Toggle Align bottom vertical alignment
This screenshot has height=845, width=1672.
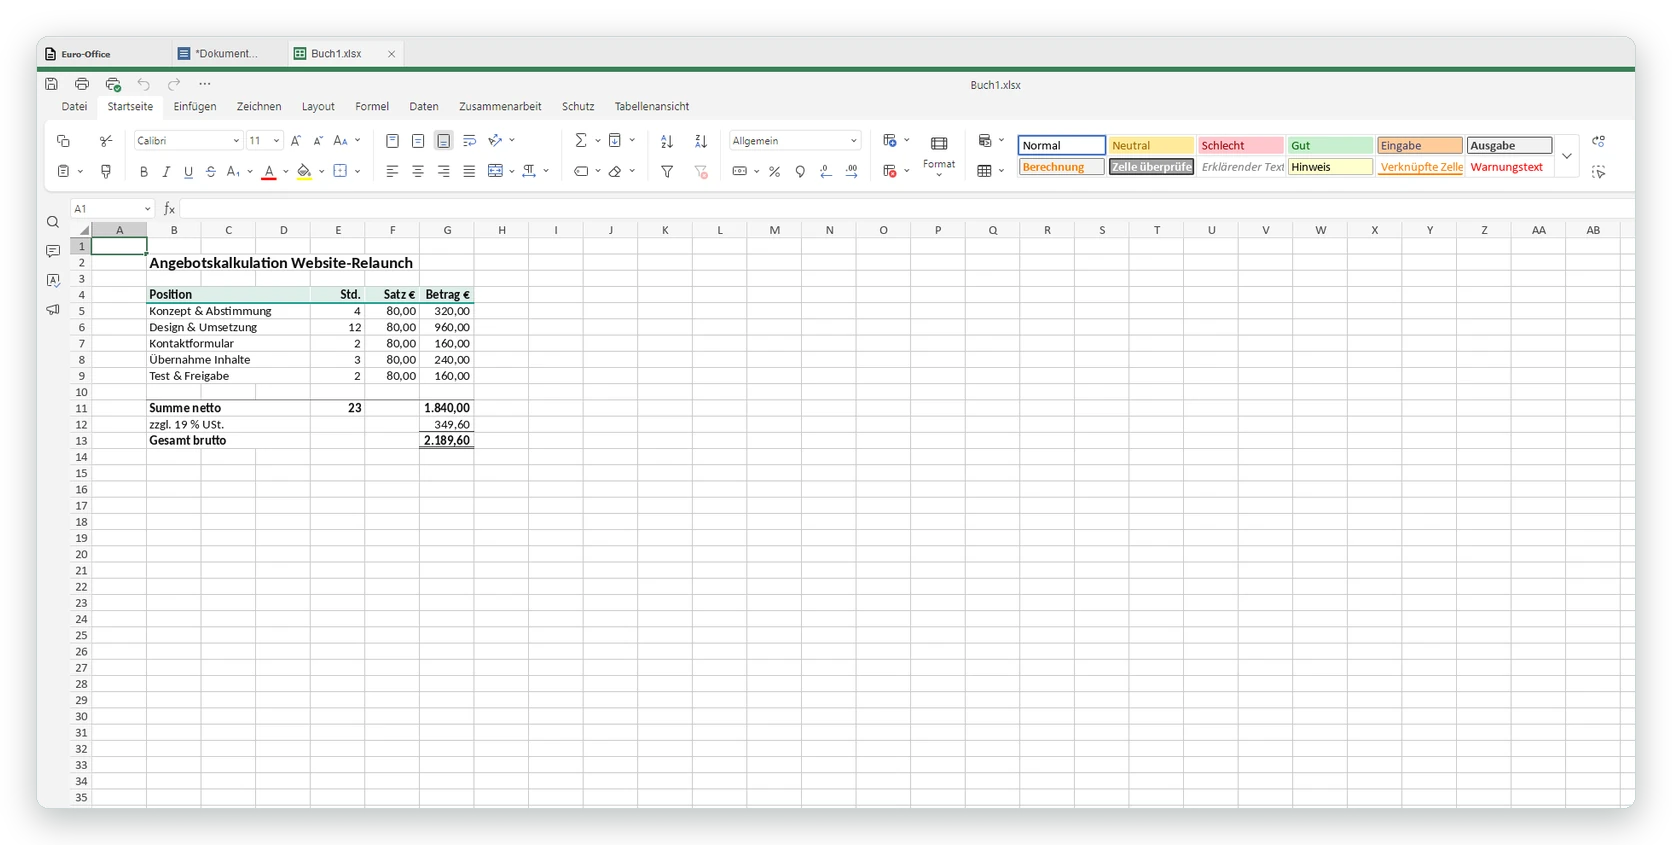(x=444, y=141)
